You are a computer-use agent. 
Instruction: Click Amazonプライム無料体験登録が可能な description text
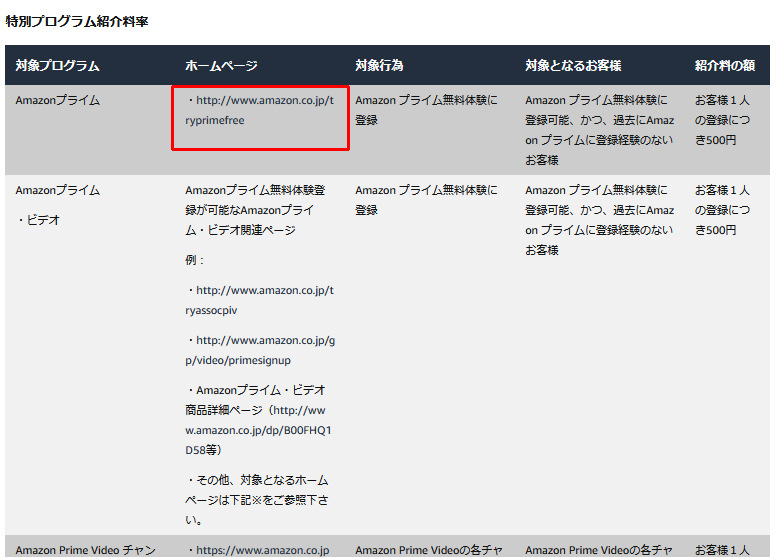pyautogui.click(x=255, y=210)
